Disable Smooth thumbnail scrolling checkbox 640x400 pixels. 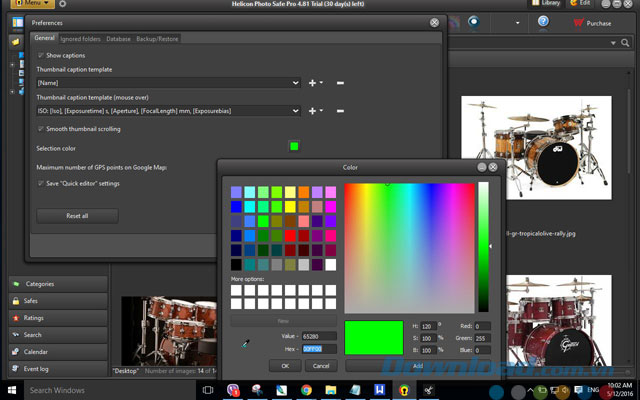(x=41, y=129)
